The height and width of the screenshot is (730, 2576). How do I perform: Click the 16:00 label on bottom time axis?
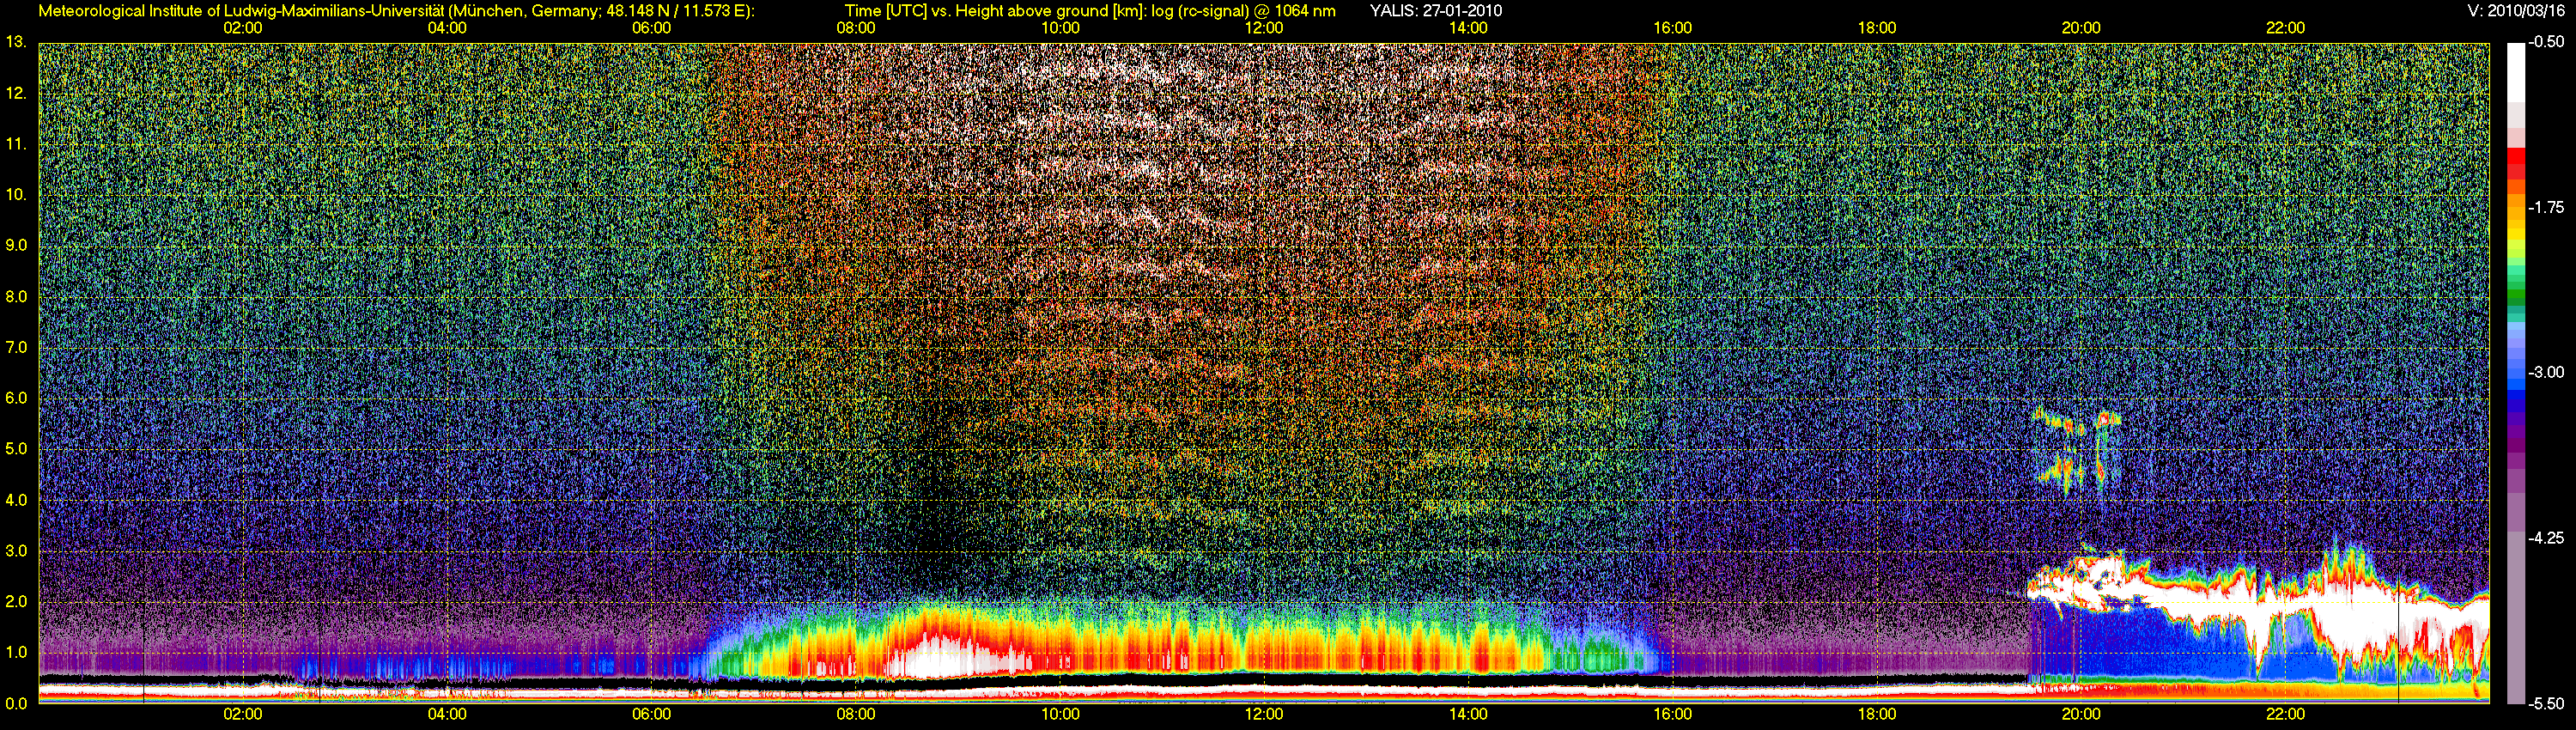pyautogui.click(x=1672, y=715)
